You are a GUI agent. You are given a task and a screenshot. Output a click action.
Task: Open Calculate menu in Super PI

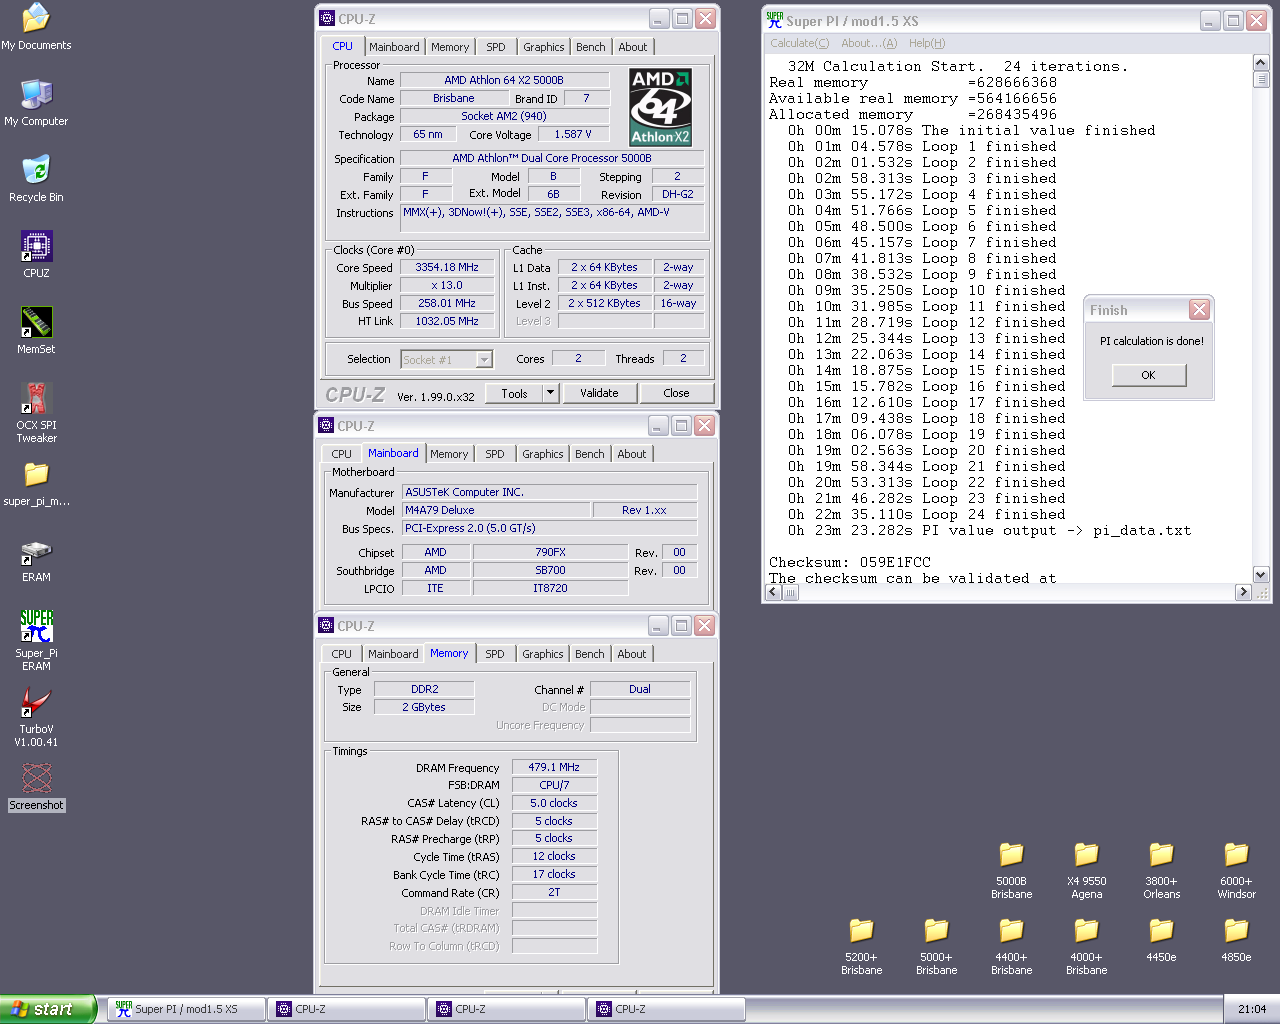799,43
